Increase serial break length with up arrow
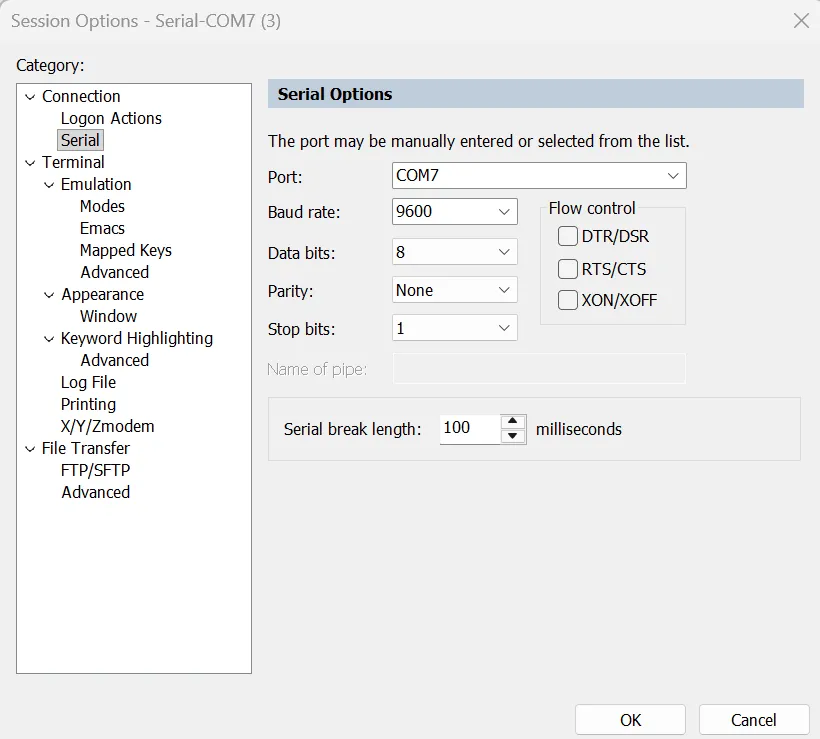820x739 pixels. point(513,421)
